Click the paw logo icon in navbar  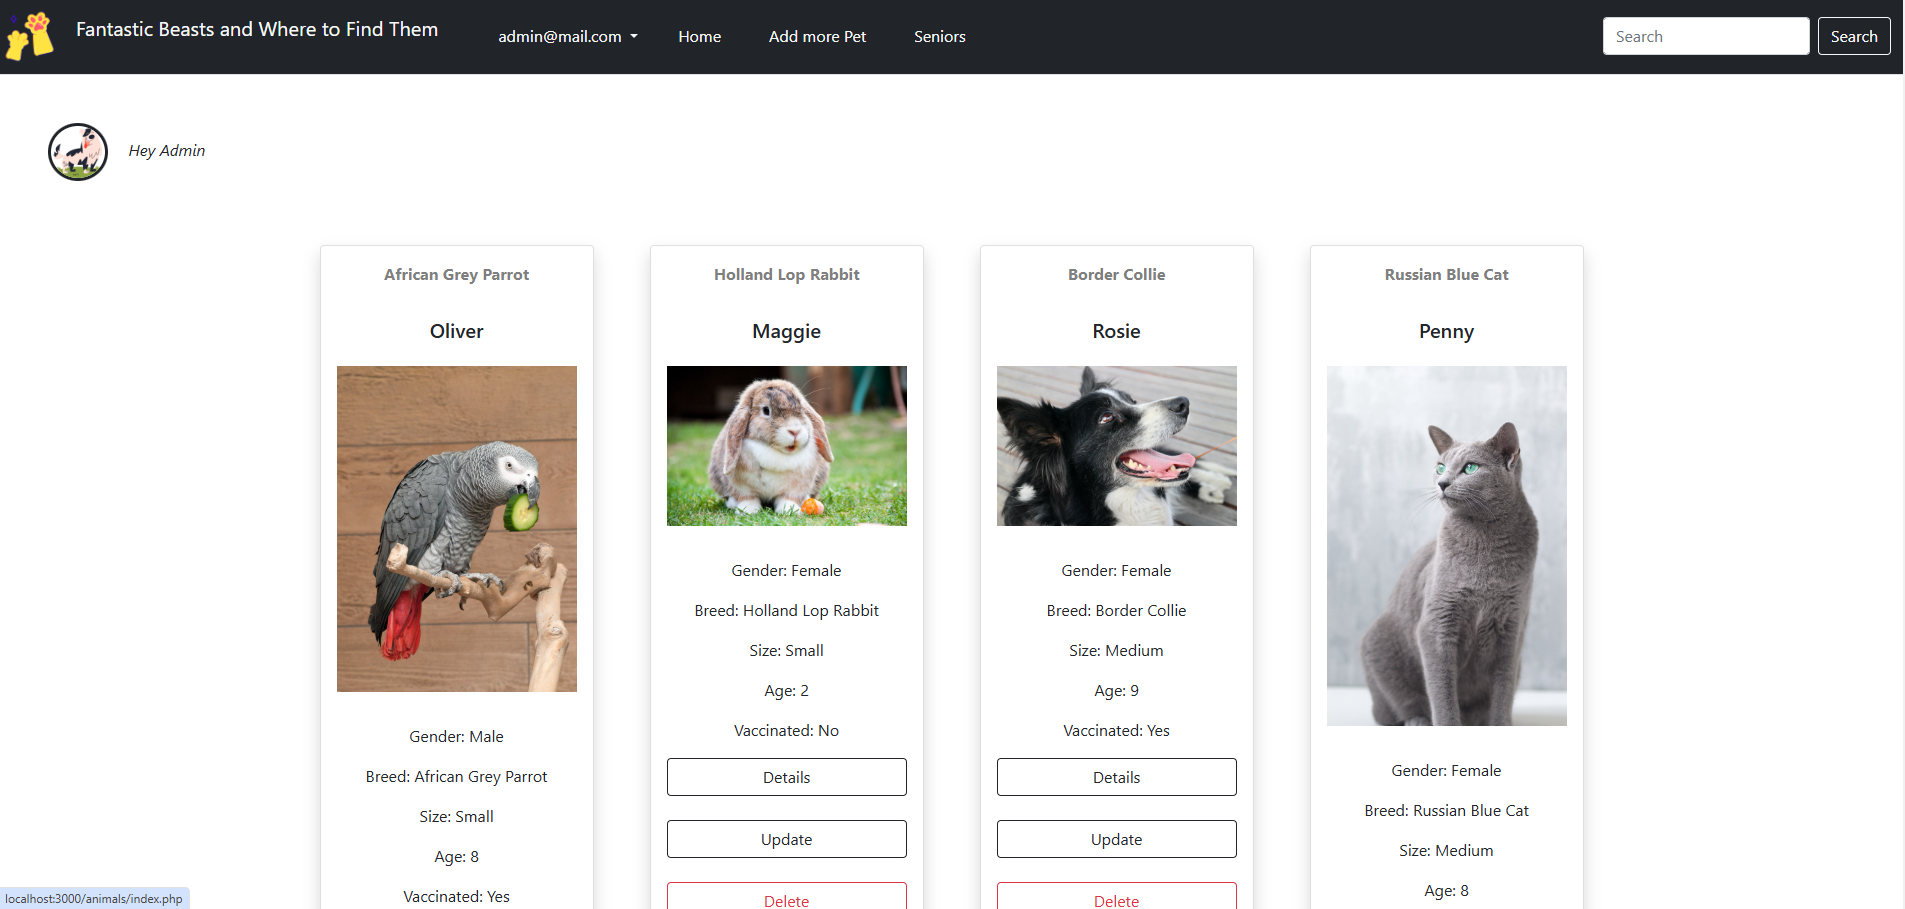(x=30, y=36)
